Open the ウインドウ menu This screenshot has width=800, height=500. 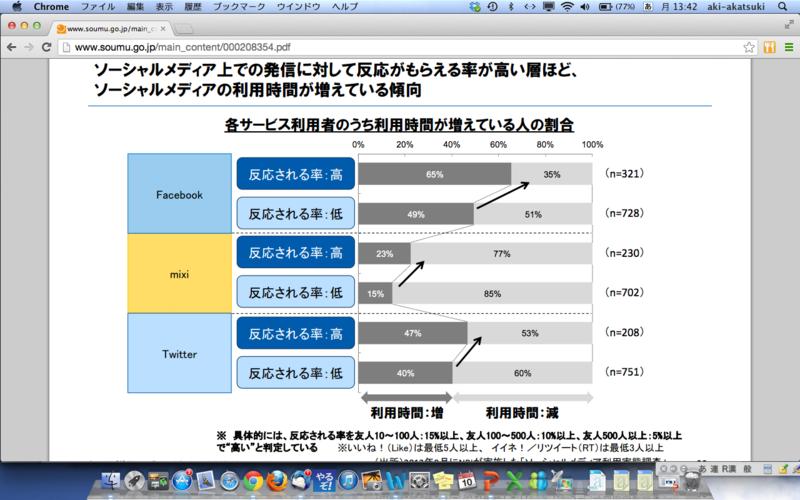298,7
